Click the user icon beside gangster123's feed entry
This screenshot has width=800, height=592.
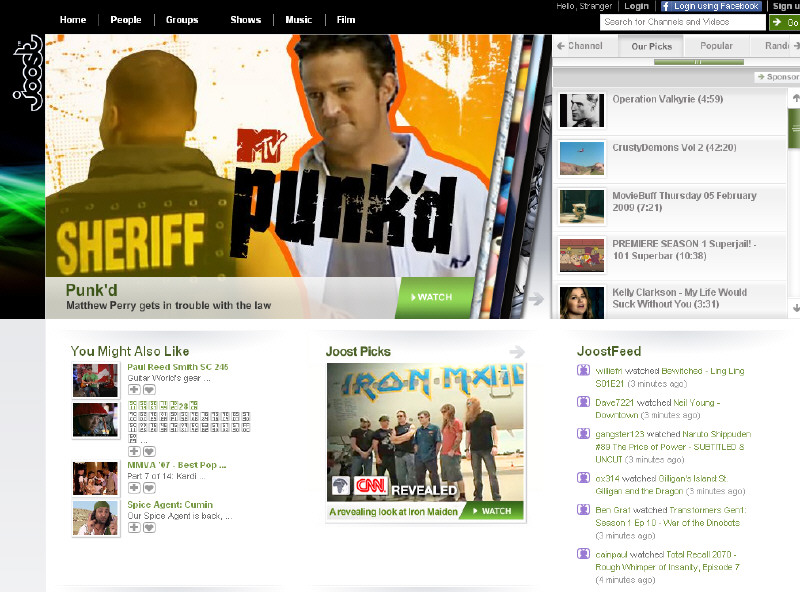pos(583,433)
